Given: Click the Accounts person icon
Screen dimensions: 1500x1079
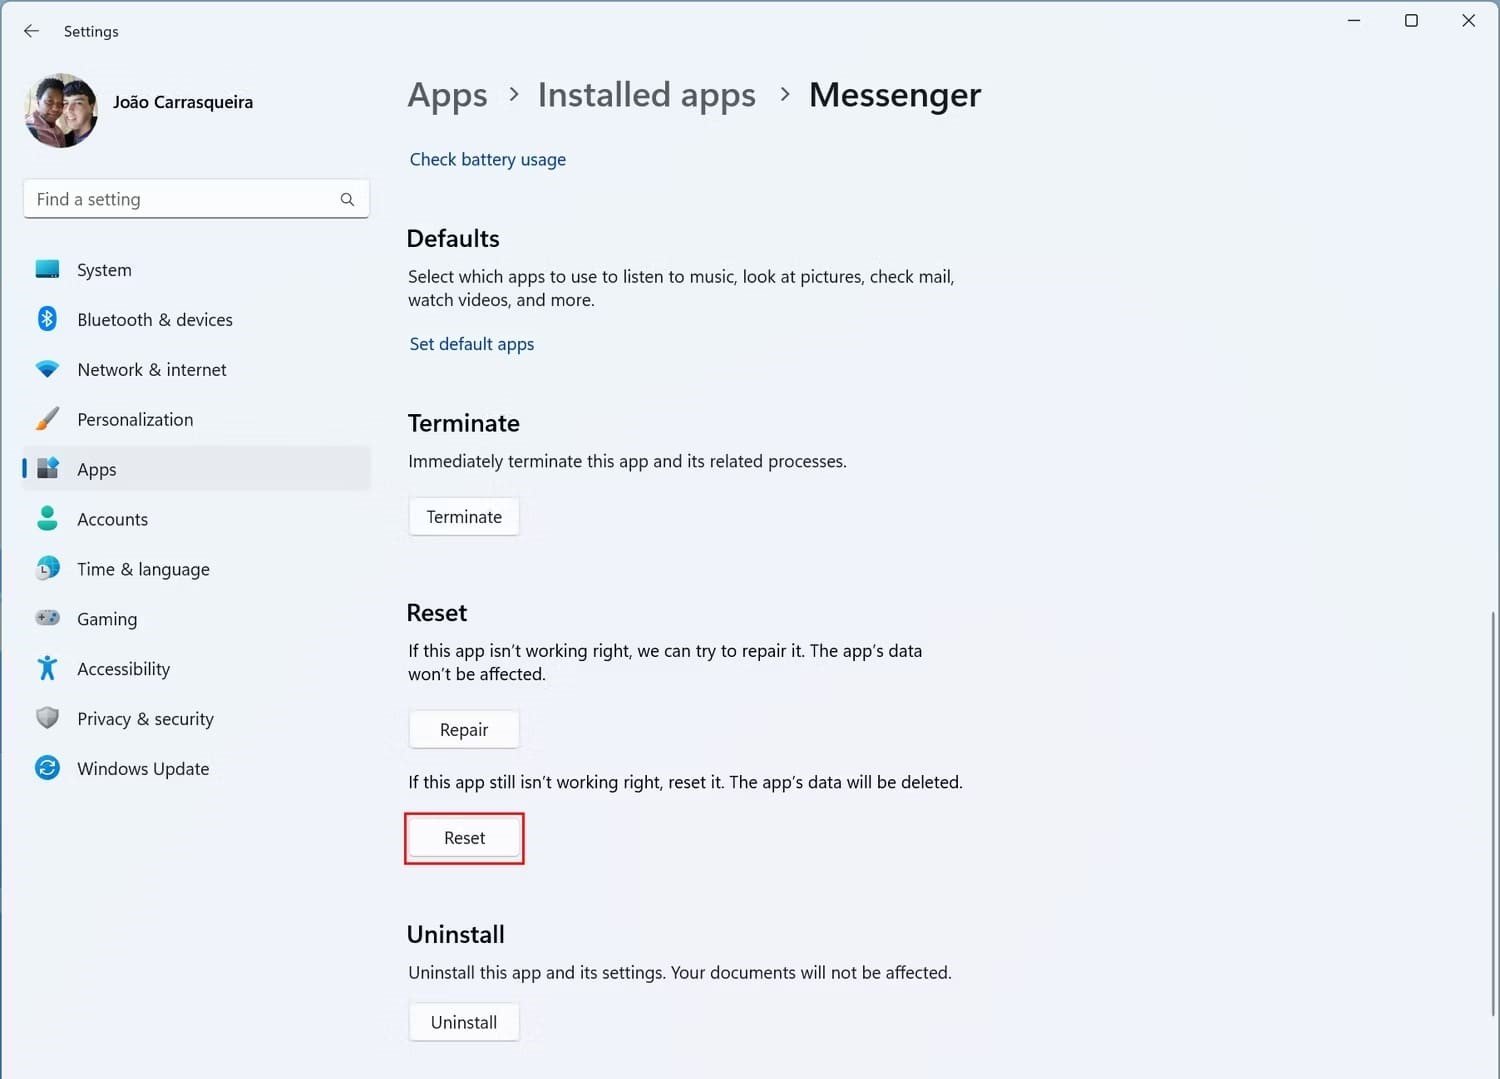Looking at the screenshot, I should (x=47, y=518).
